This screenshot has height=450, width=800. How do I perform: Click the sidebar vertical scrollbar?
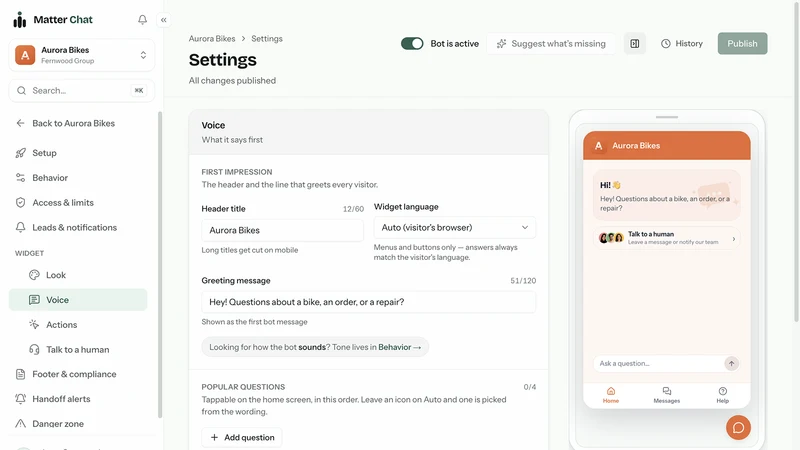tap(160, 265)
